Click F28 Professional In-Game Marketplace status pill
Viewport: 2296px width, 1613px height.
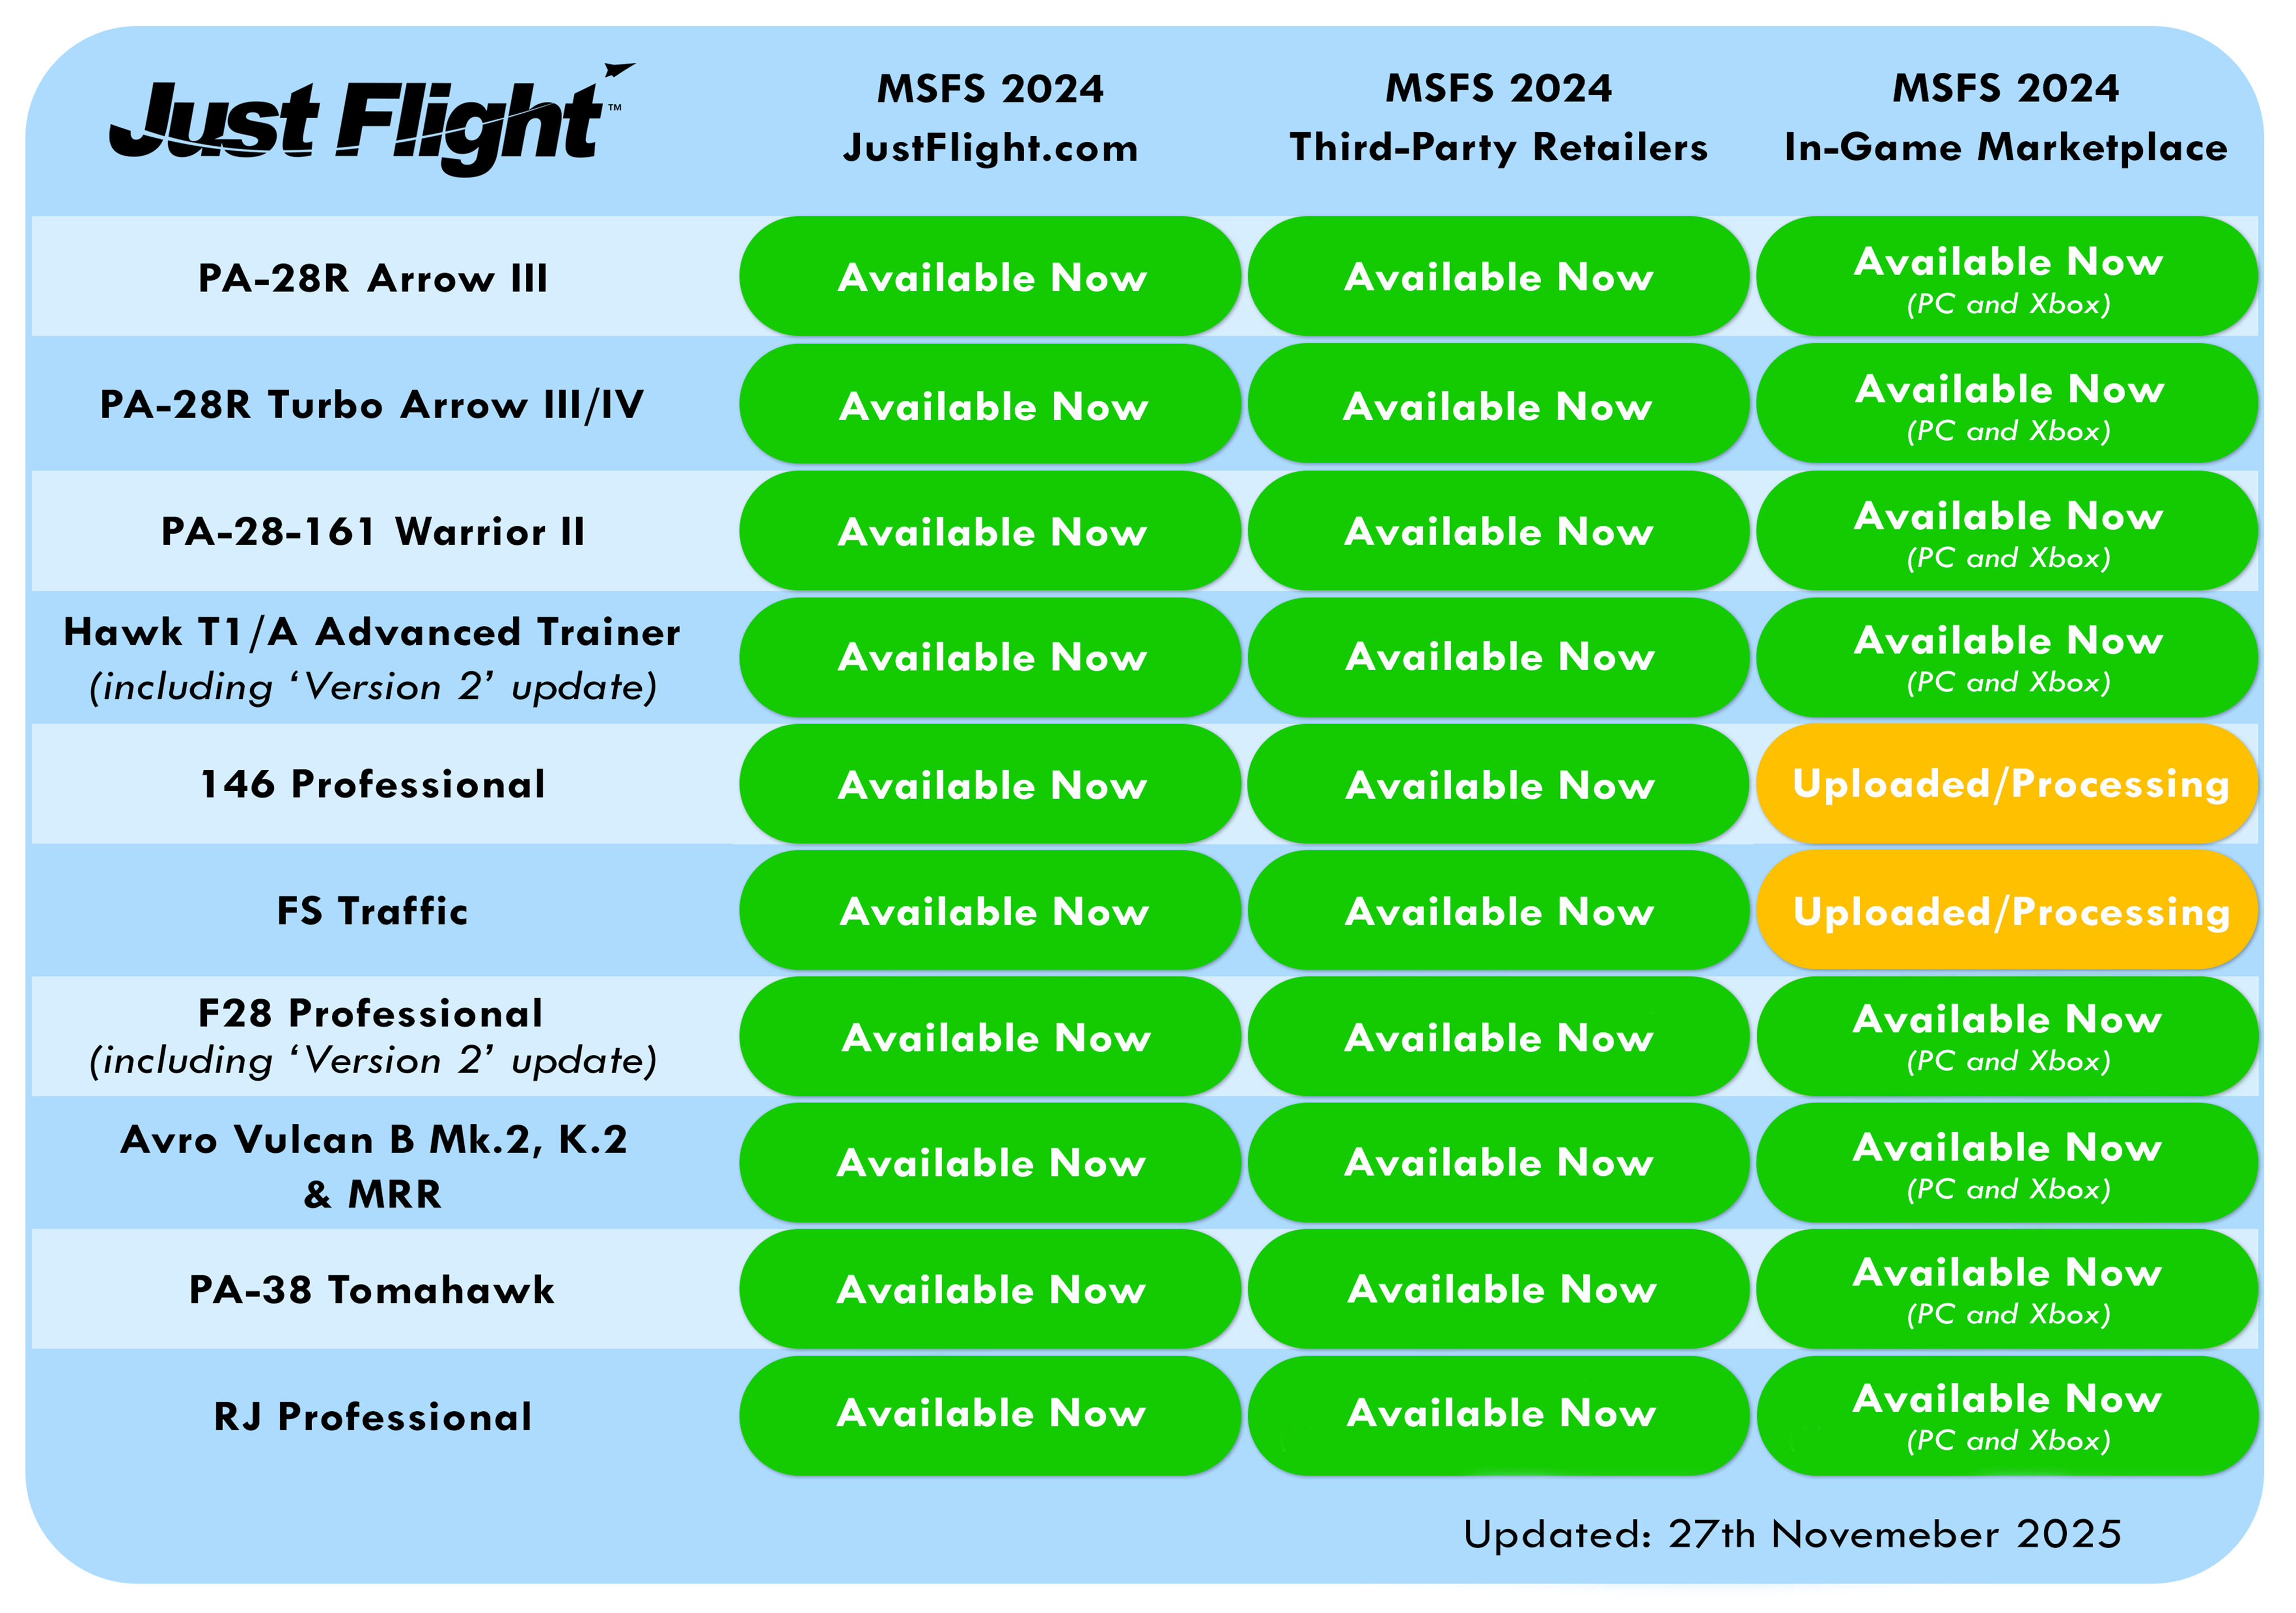[2008, 1037]
